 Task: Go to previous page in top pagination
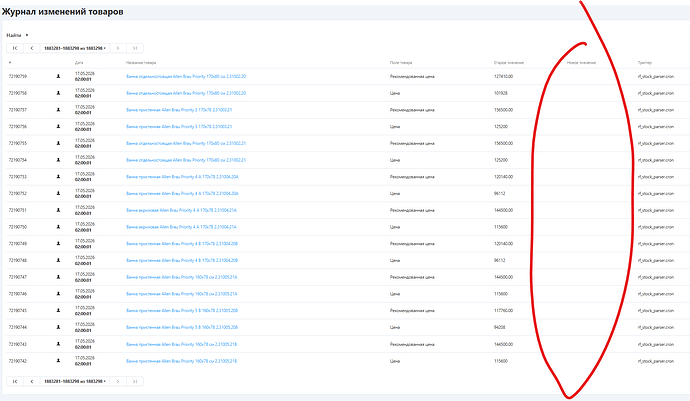coord(32,48)
